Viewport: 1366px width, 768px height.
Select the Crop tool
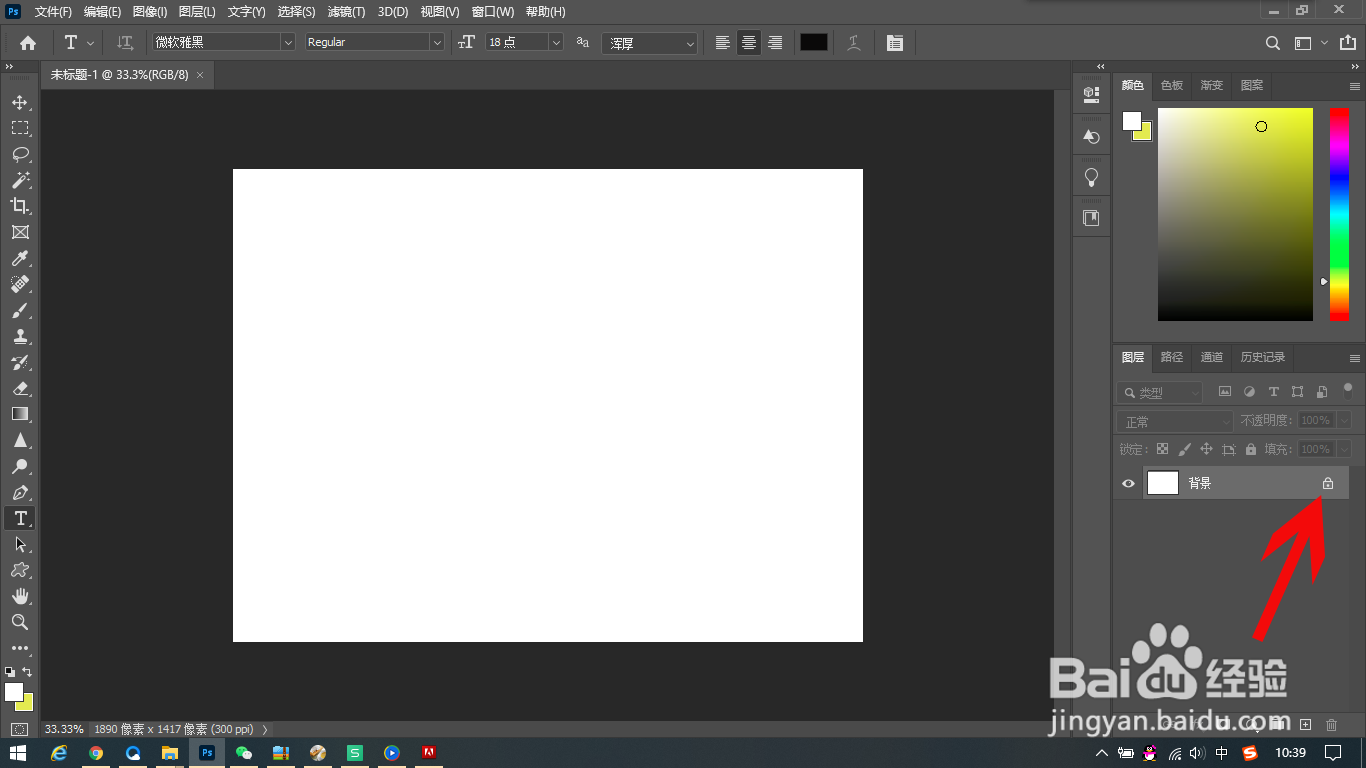(20, 206)
